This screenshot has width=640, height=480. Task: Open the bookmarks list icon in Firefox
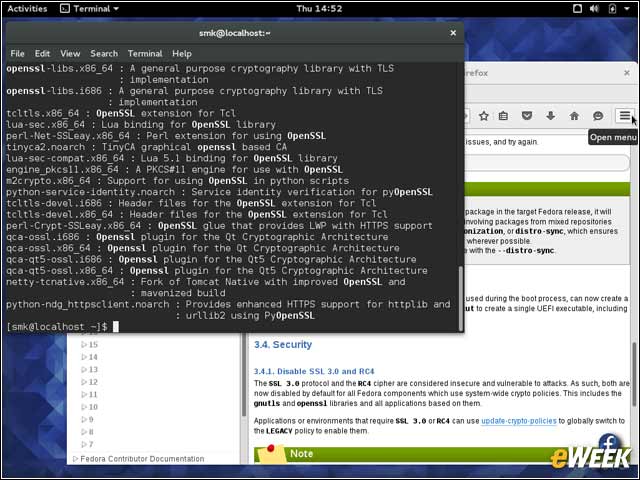tap(503, 116)
